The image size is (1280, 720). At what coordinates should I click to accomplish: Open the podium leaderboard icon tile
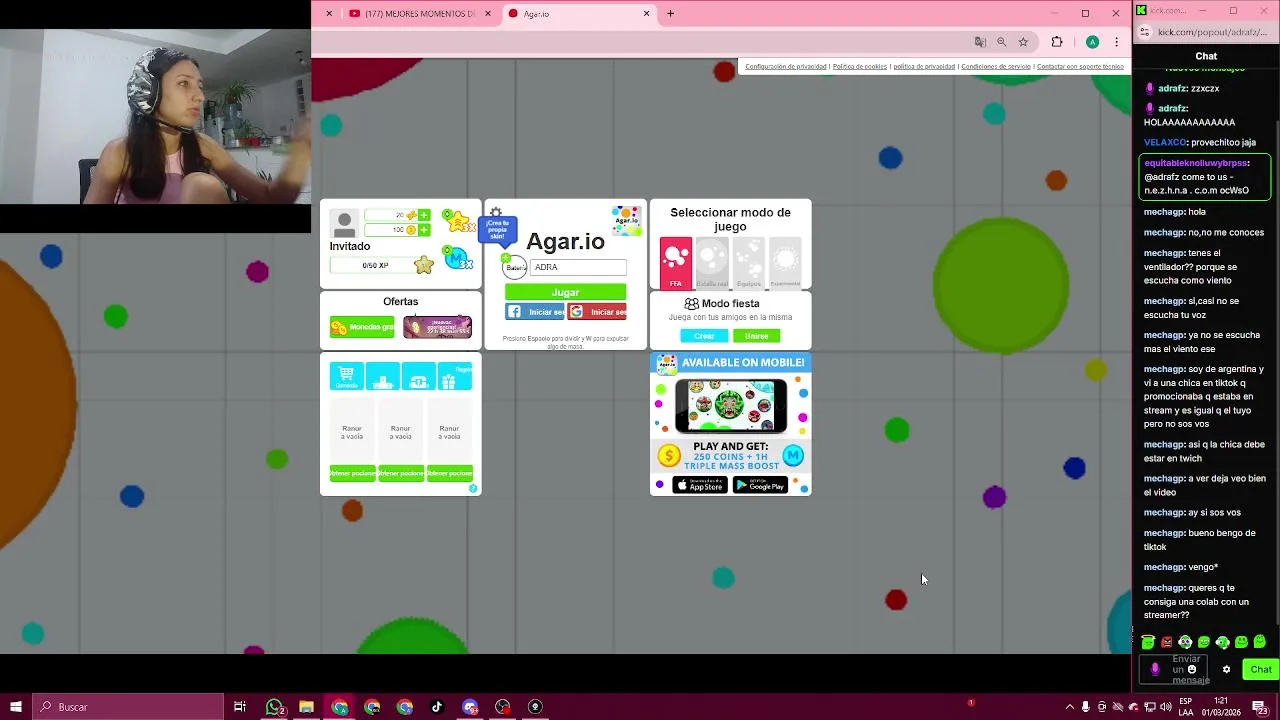click(382, 376)
